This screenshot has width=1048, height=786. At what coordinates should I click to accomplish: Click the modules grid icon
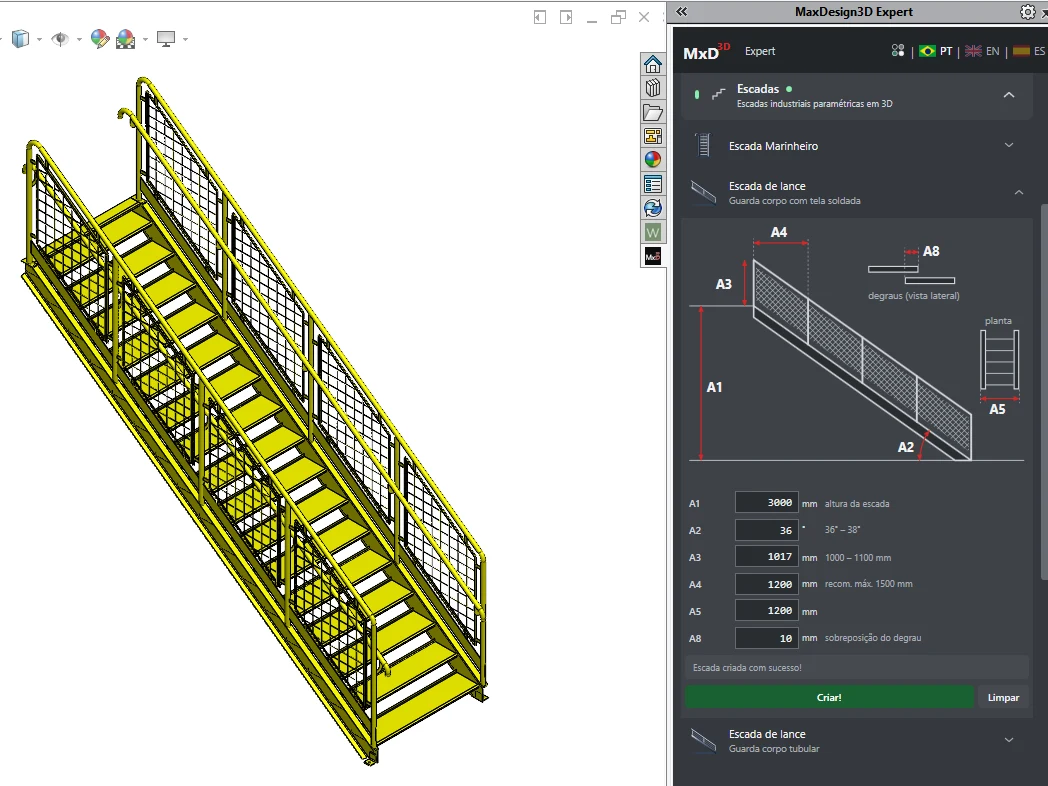(898, 51)
